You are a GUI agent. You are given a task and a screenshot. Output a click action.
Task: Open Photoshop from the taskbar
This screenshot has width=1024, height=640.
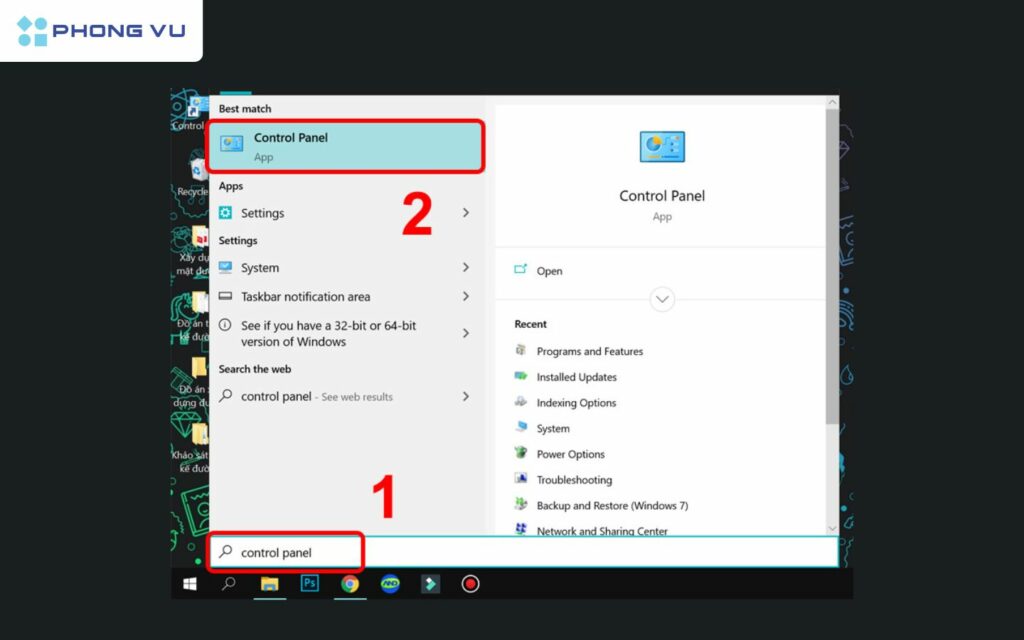[310, 584]
